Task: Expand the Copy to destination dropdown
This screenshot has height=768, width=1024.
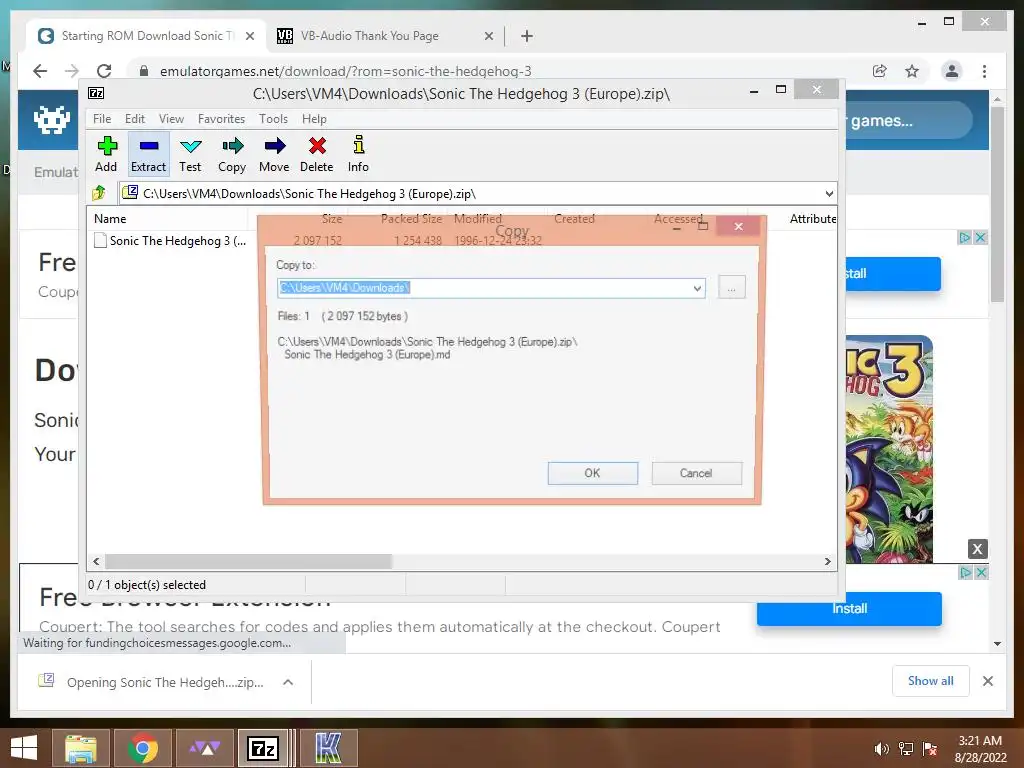Action: (697, 288)
